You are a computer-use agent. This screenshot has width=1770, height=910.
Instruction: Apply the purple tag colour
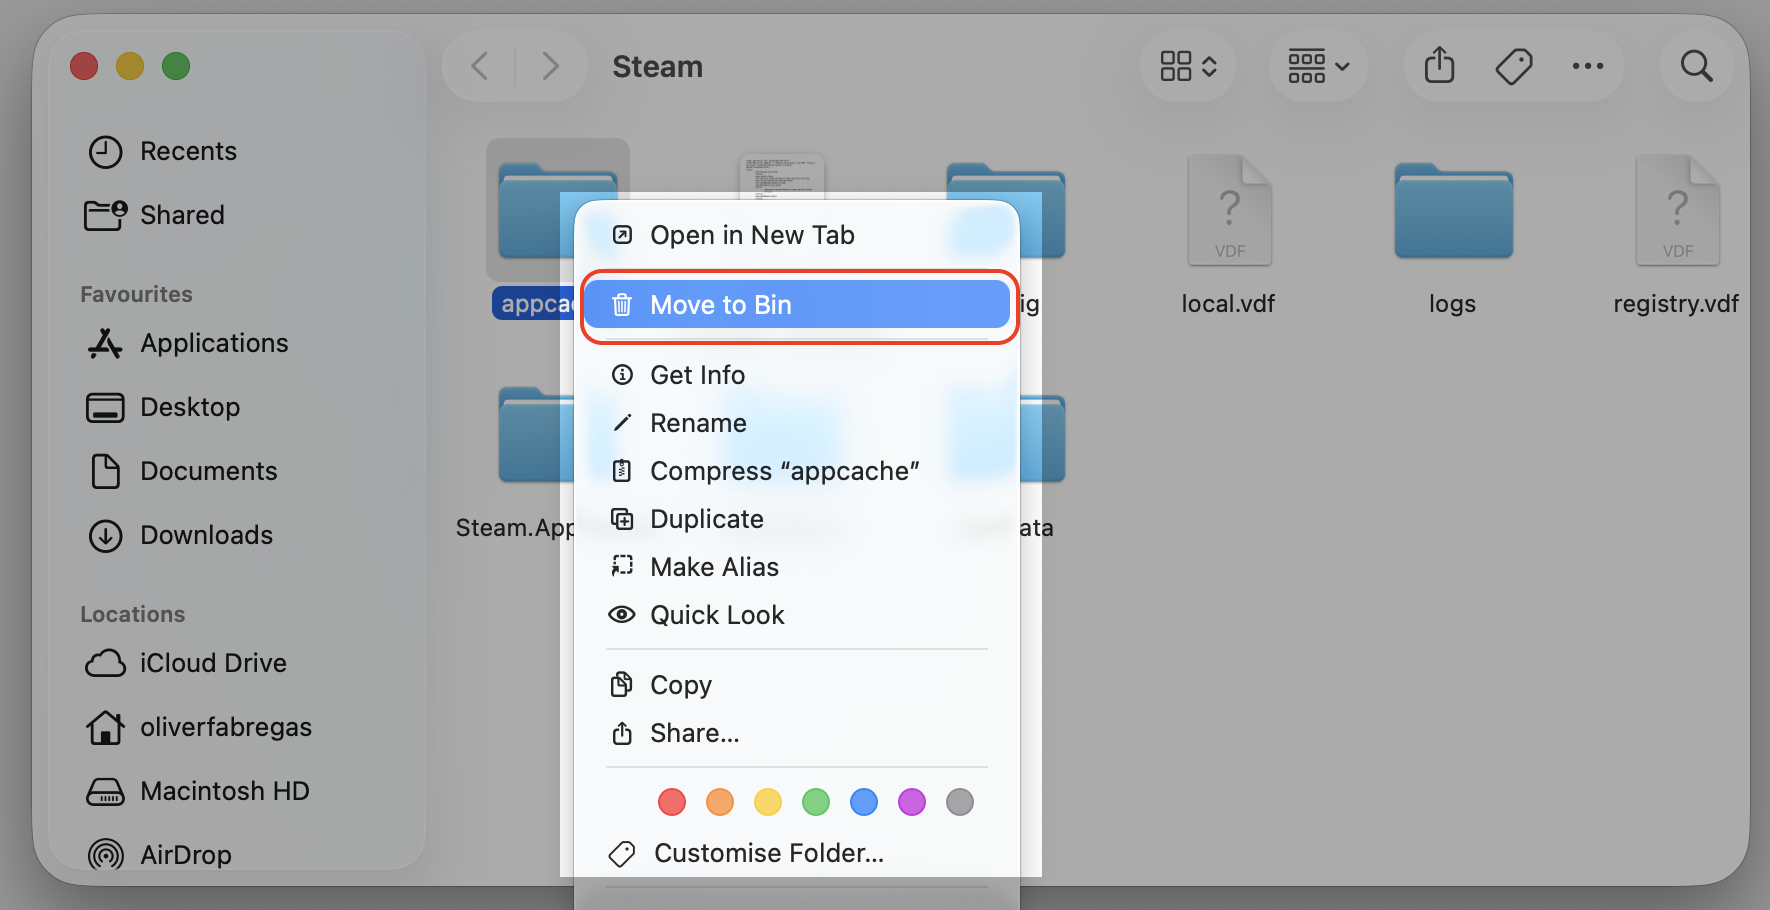pos(912,802)
